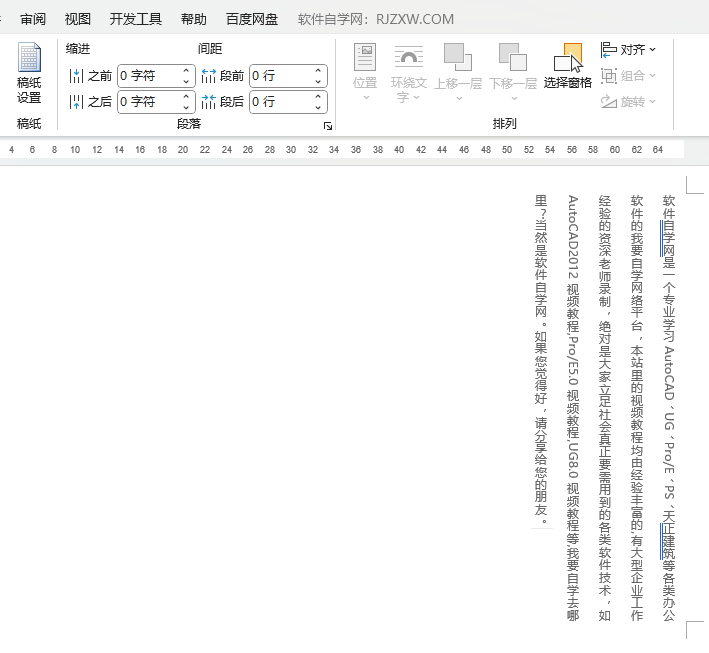The width and height of the screenshot is (709, 653).
Task: Open the 段落 paragraph dialog launcher
Action: pos(328,126)
